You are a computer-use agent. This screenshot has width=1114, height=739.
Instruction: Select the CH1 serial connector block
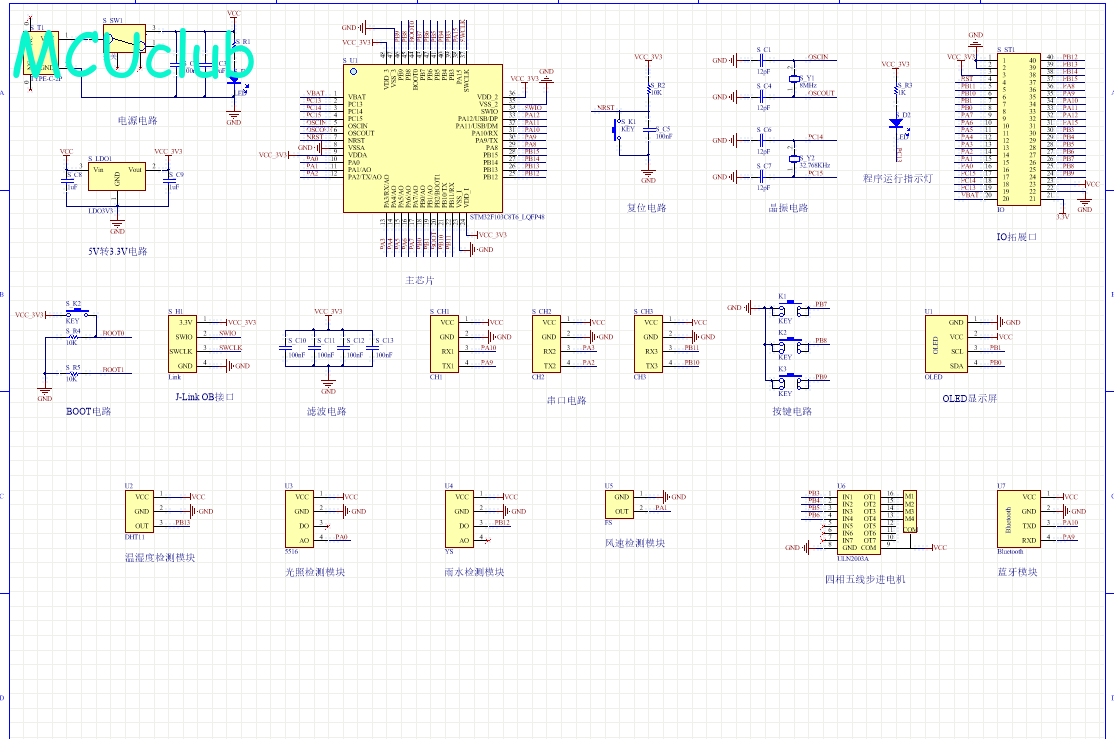tap(446, 343)
